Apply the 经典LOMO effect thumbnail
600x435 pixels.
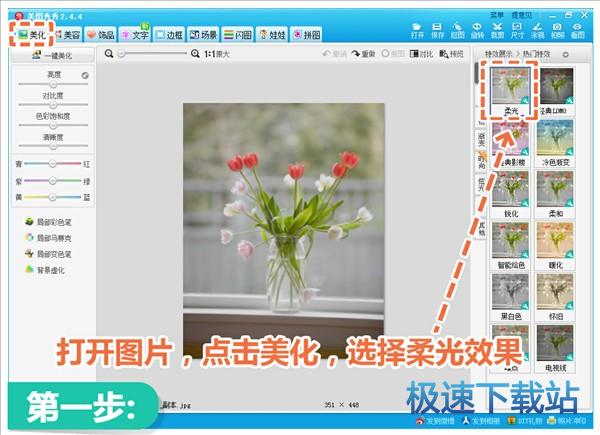coord(556,86)
